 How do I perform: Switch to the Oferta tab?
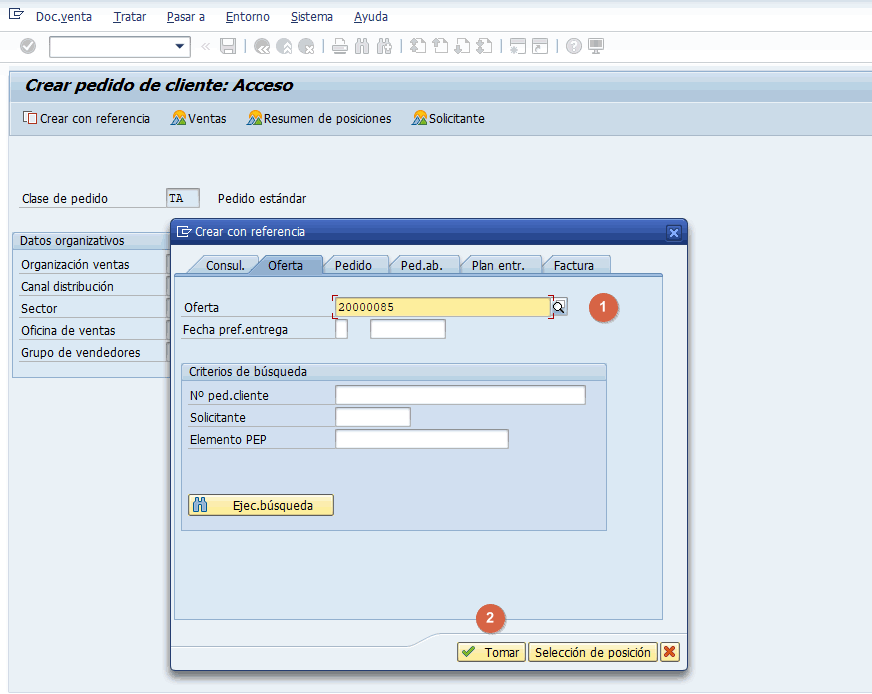[285, 265]
